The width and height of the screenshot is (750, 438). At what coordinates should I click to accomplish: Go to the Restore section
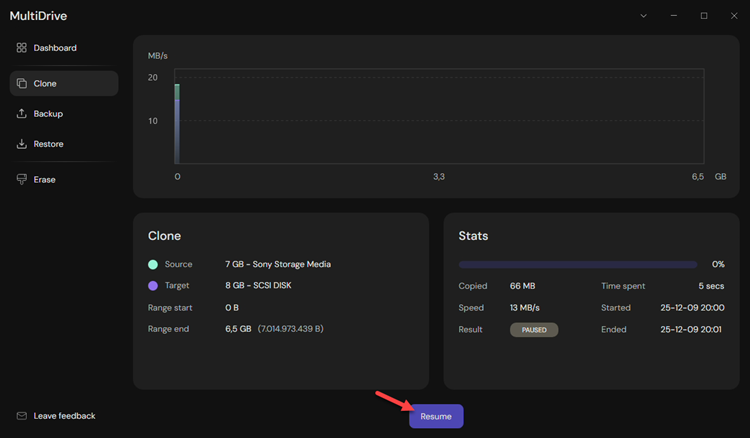pyautogui.click(x=48, y=144)
